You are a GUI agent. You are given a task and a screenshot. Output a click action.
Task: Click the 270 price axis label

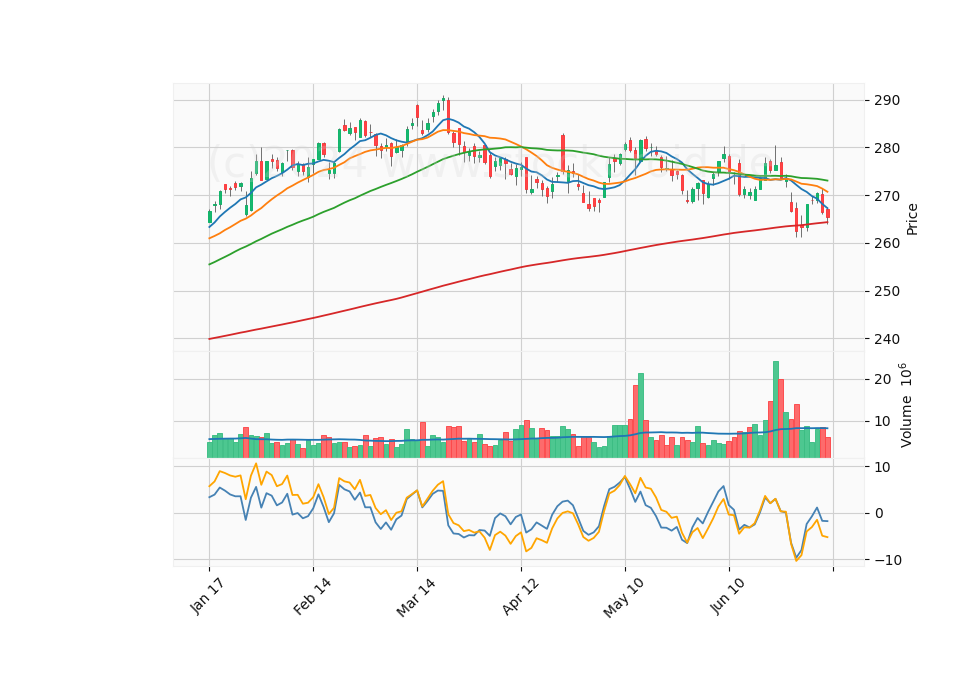[x=887, y=195]
